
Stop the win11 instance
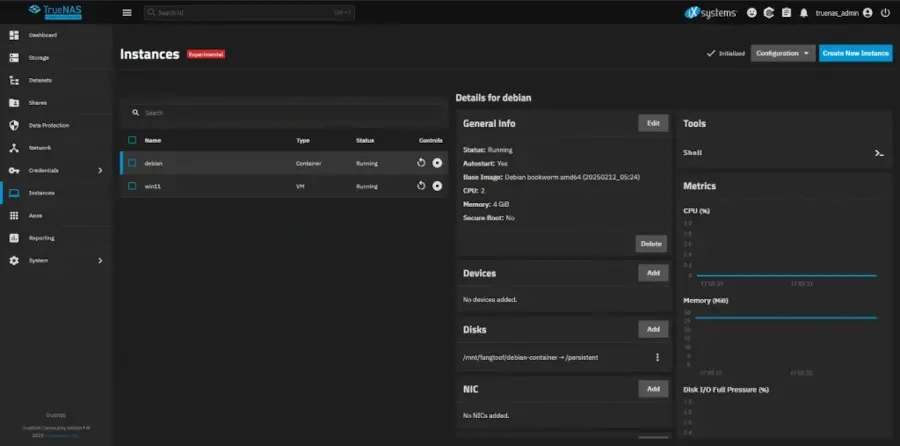(x=437, y=186)
